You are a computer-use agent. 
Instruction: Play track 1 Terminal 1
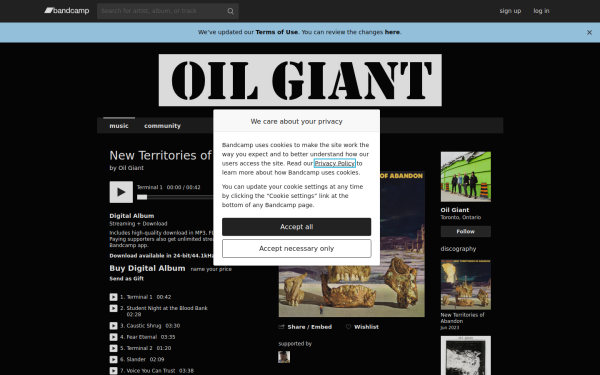click(x=113, y=297)
